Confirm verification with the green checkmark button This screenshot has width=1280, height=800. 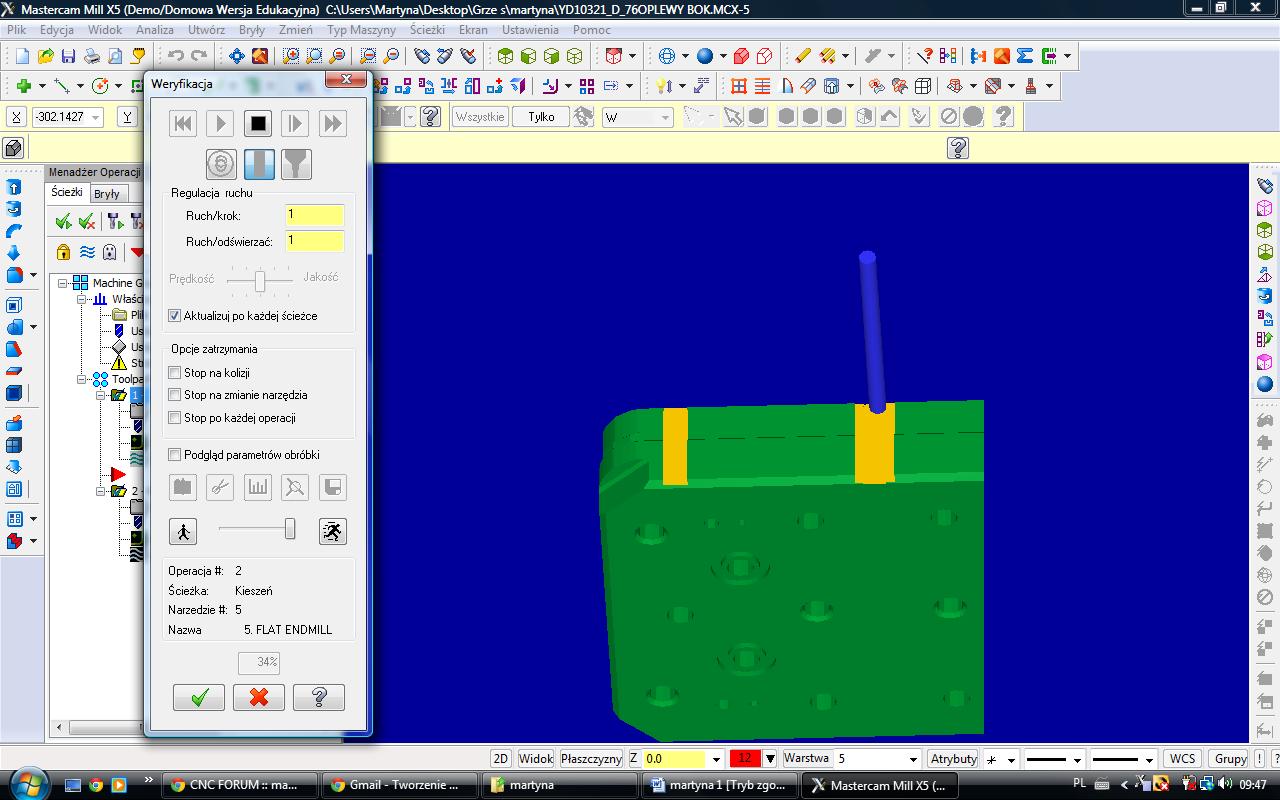[x=199, y=697]
